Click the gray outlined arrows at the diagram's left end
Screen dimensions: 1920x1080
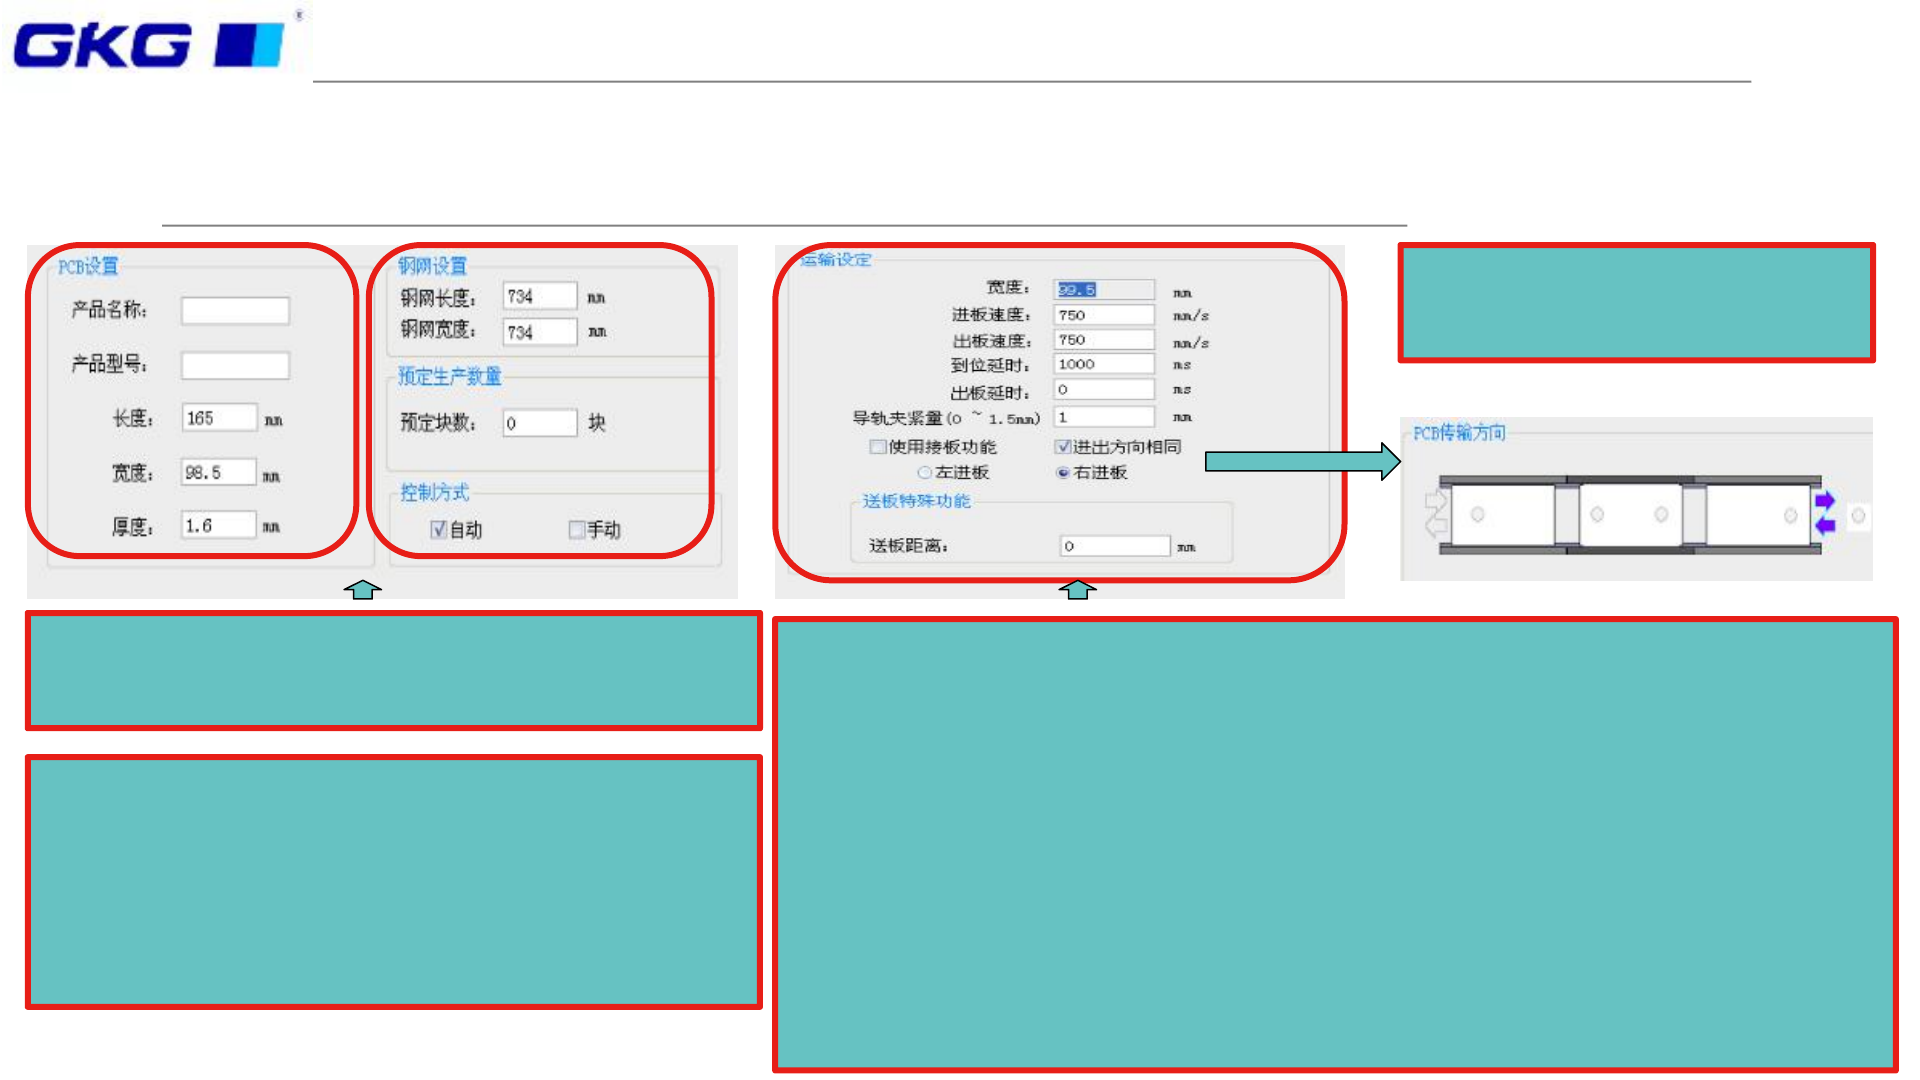(x=1436, y=513)
